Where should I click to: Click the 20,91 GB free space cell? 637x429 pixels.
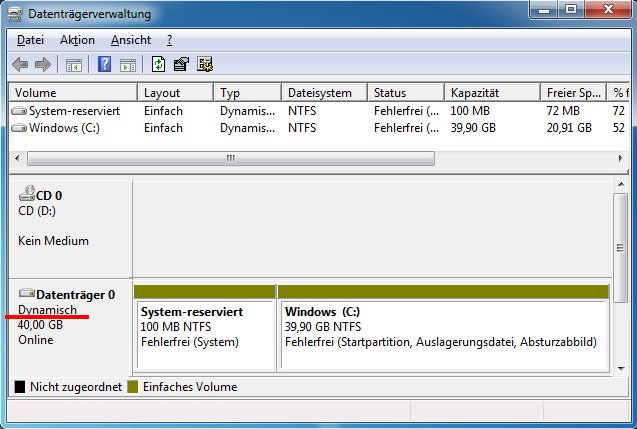(569, 128)
